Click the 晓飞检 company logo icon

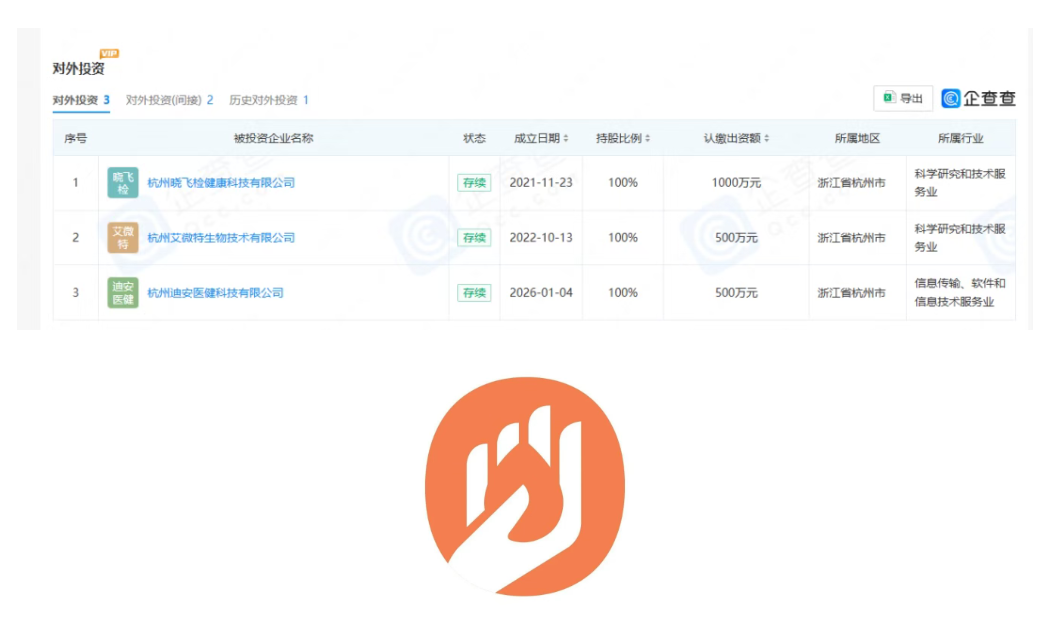(x=123, y=183)
